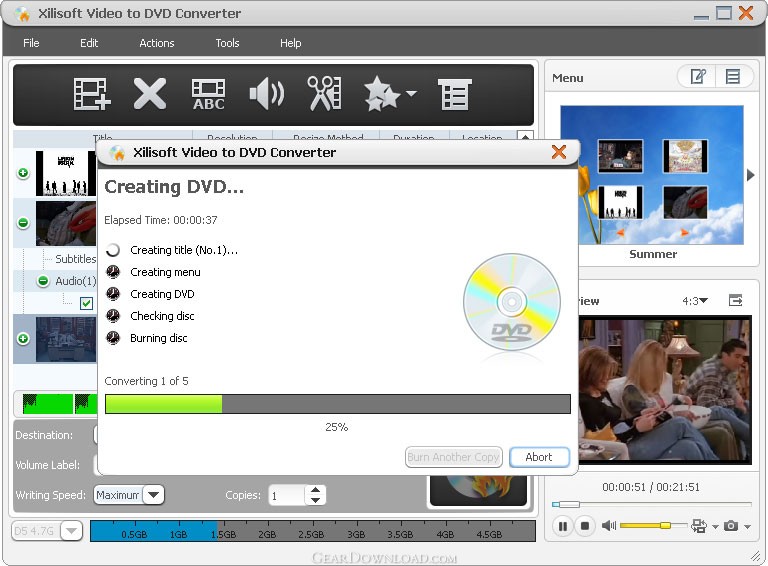Adjust the yellow volume slider
Viewport: 768px width, 566px height.
(x=652, y=525)
